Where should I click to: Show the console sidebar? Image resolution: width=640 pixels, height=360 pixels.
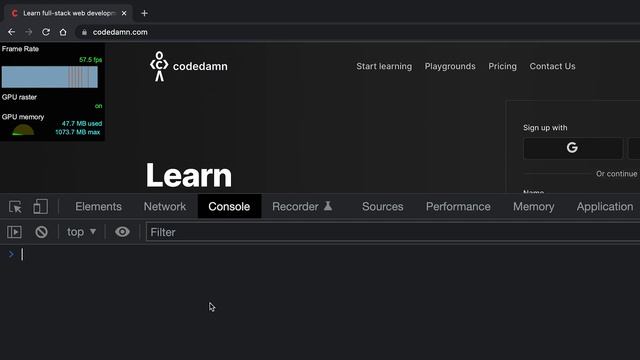pos(15,232)
